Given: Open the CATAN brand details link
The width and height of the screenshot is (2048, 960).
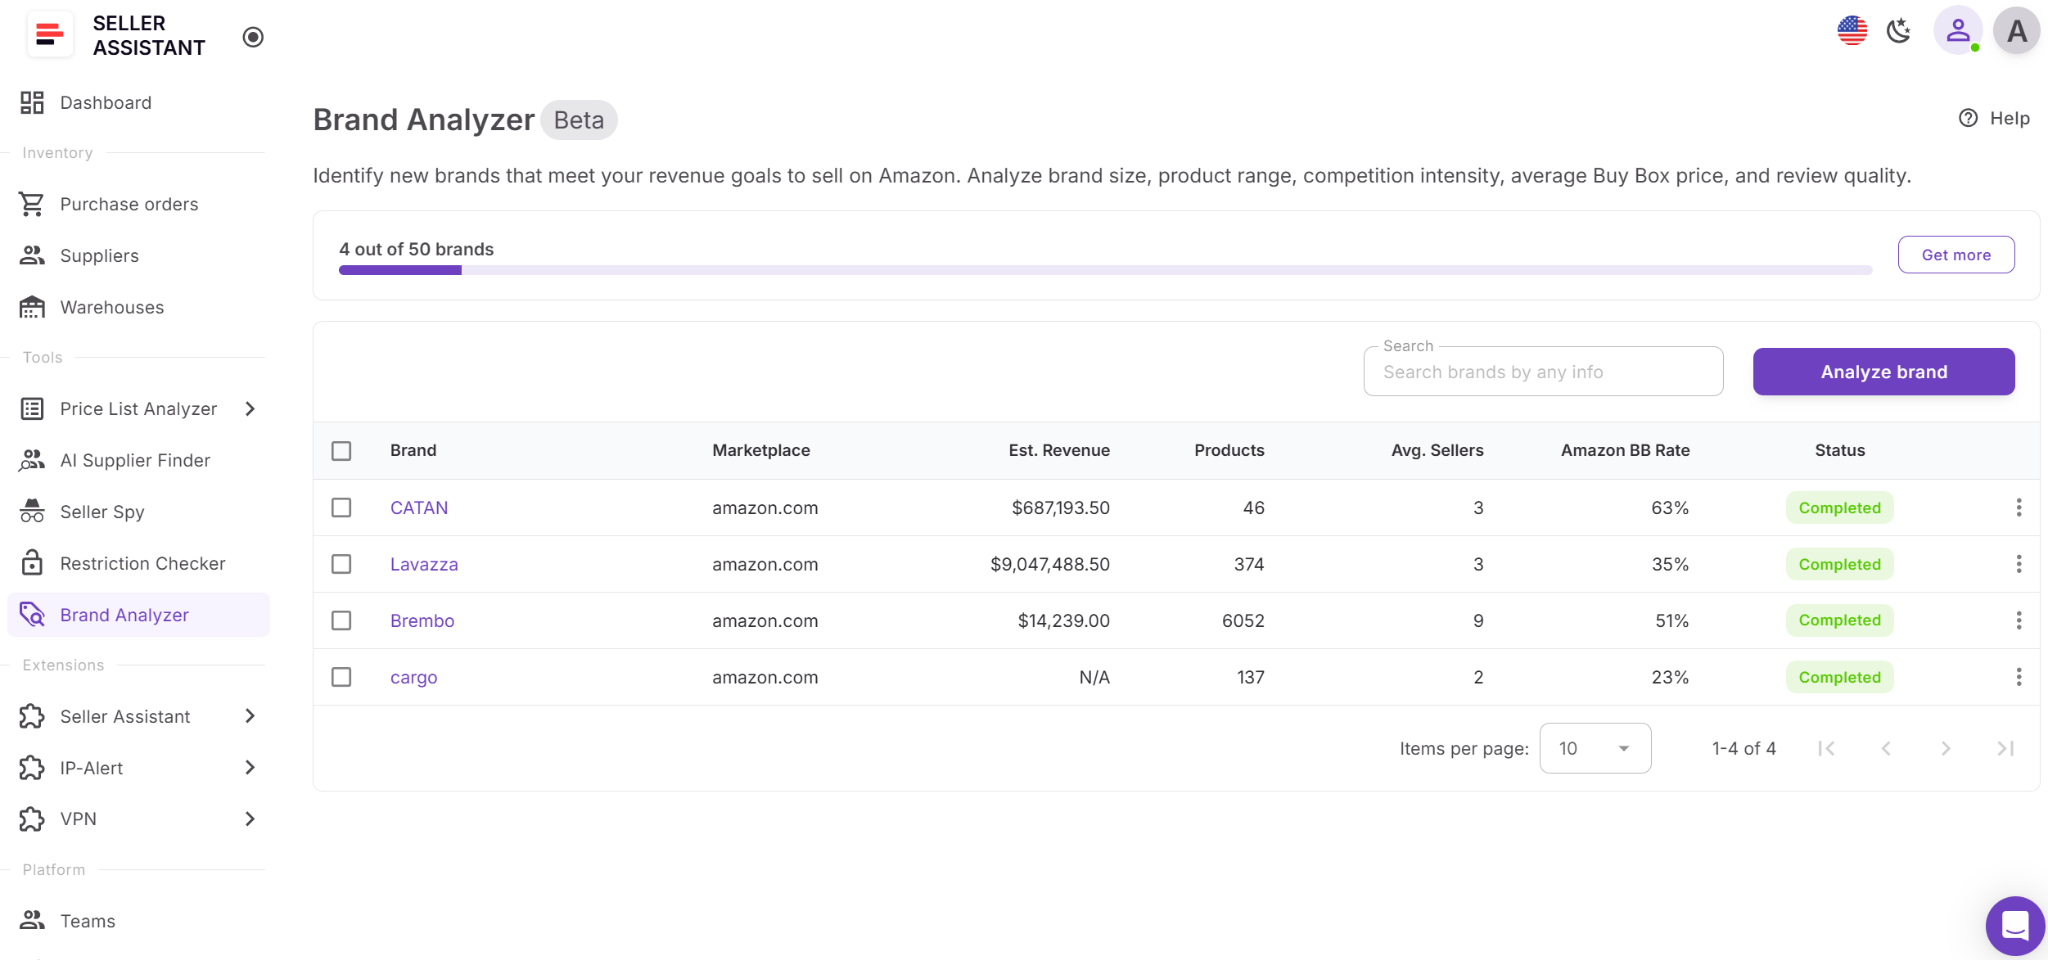Looking at the screenshot, I should coord(419,508).
